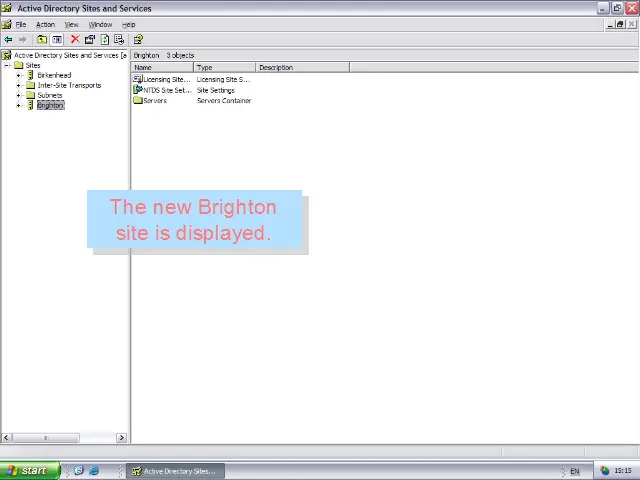The image size is (640, 480).
Task: Click the Back arrow toolbar button
Action: (8, 40)
